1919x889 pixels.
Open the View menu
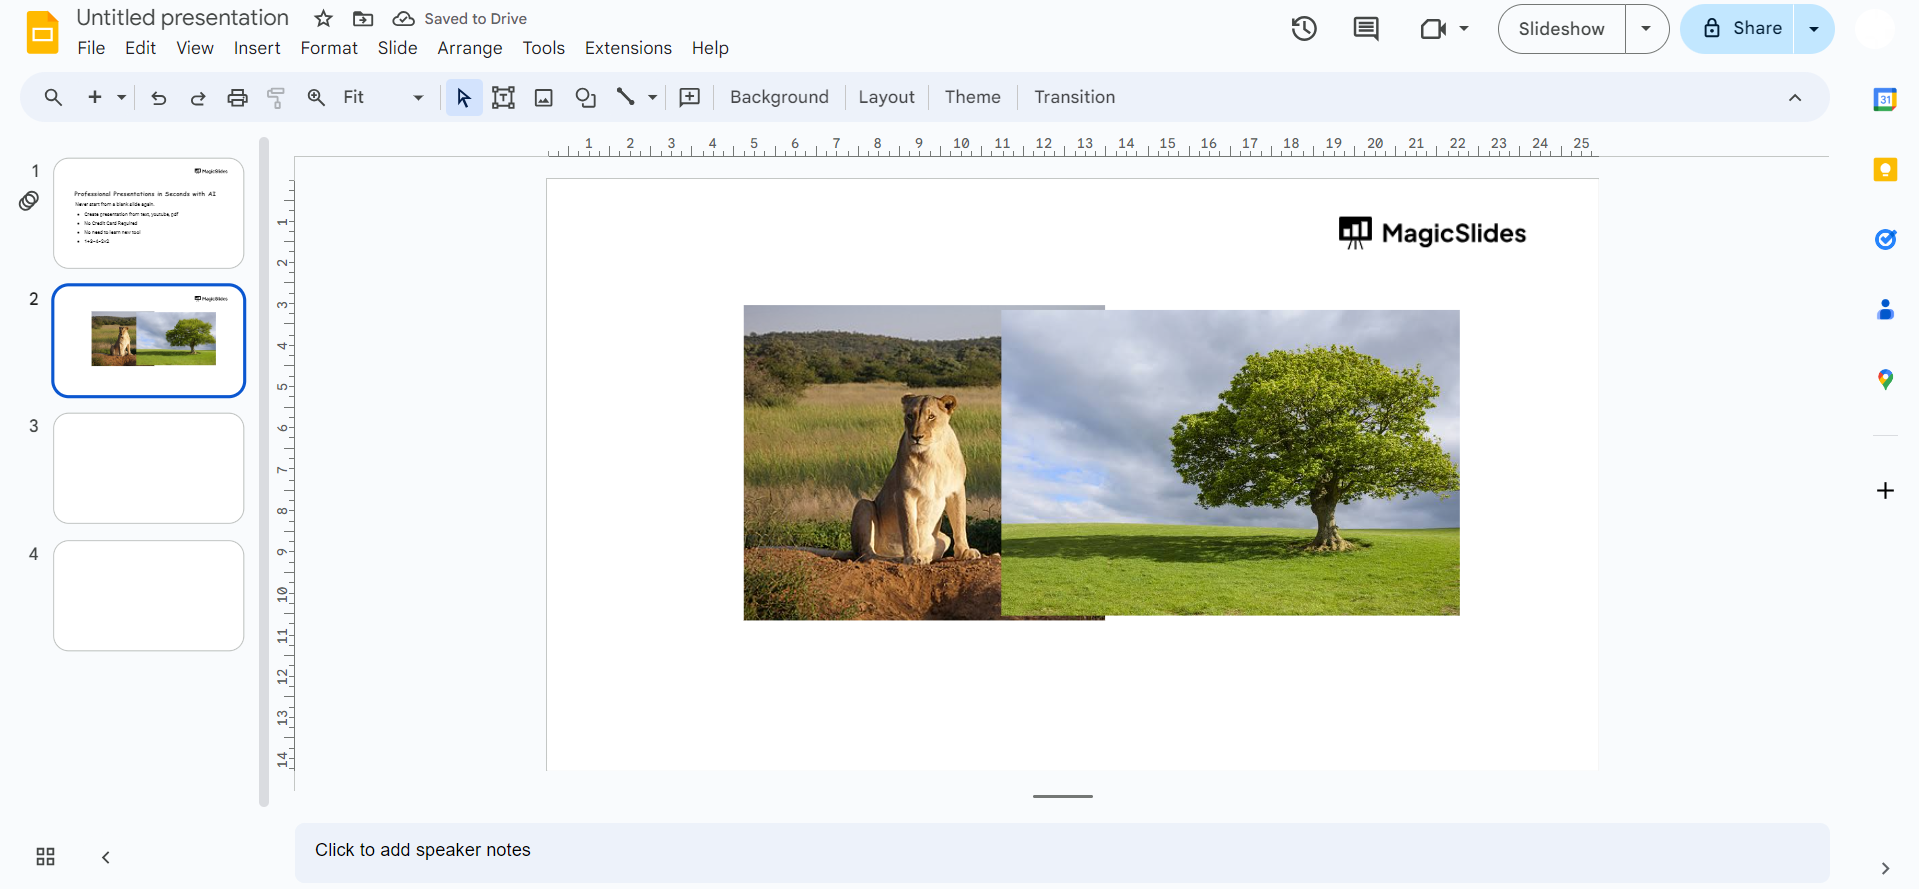195,48
